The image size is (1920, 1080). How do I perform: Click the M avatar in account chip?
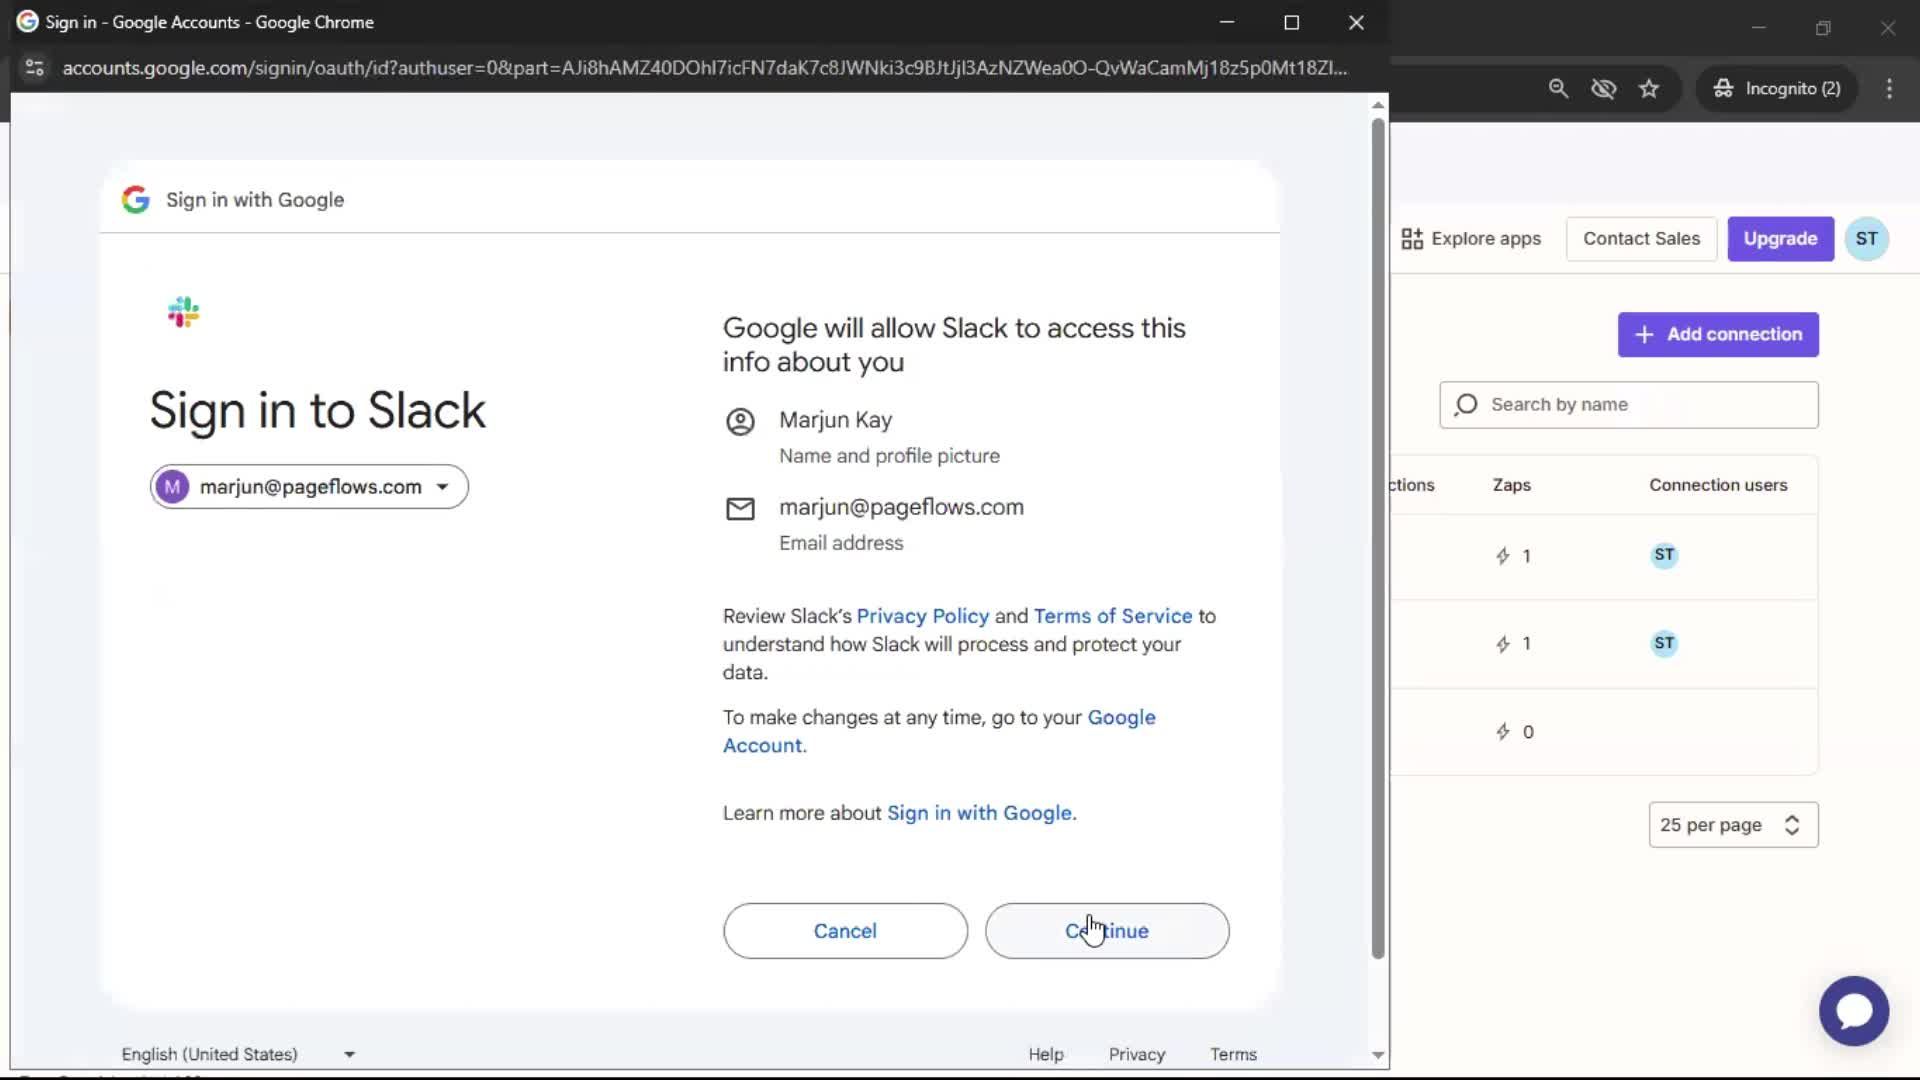172,487
